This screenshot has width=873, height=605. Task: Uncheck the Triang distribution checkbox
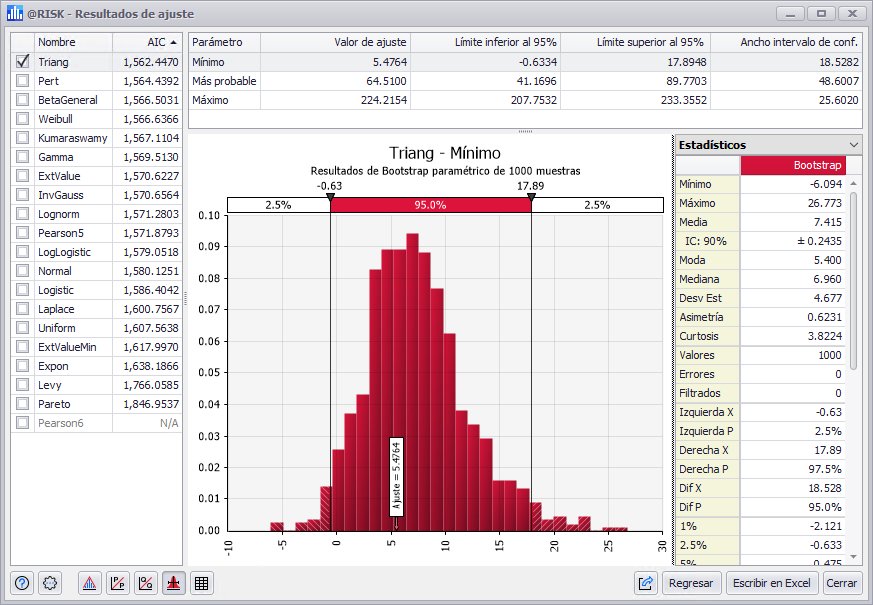pyautogui.click(x=23, y=62)
